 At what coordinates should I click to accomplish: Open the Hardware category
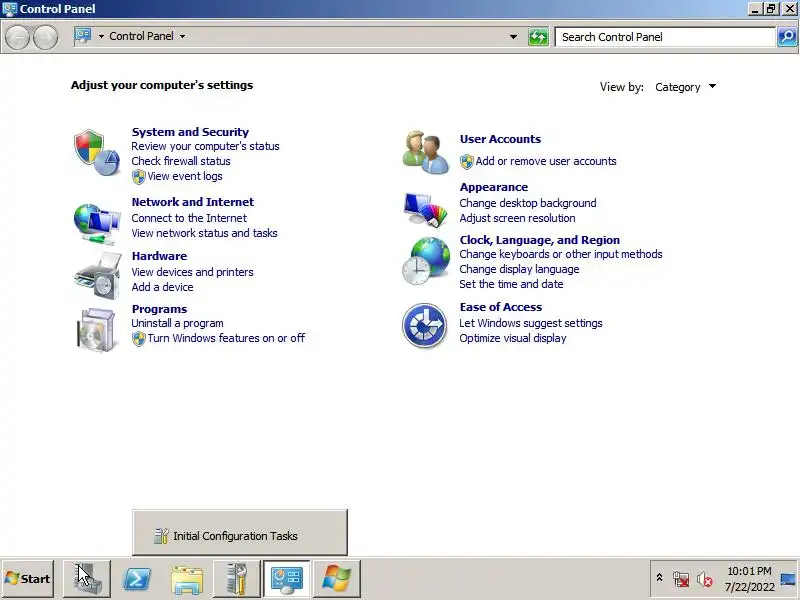tap(159, 256)
